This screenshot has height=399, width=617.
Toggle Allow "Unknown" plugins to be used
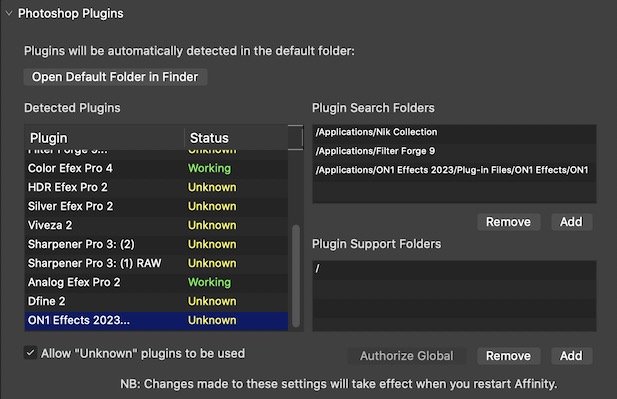click(x=30, y=353)
